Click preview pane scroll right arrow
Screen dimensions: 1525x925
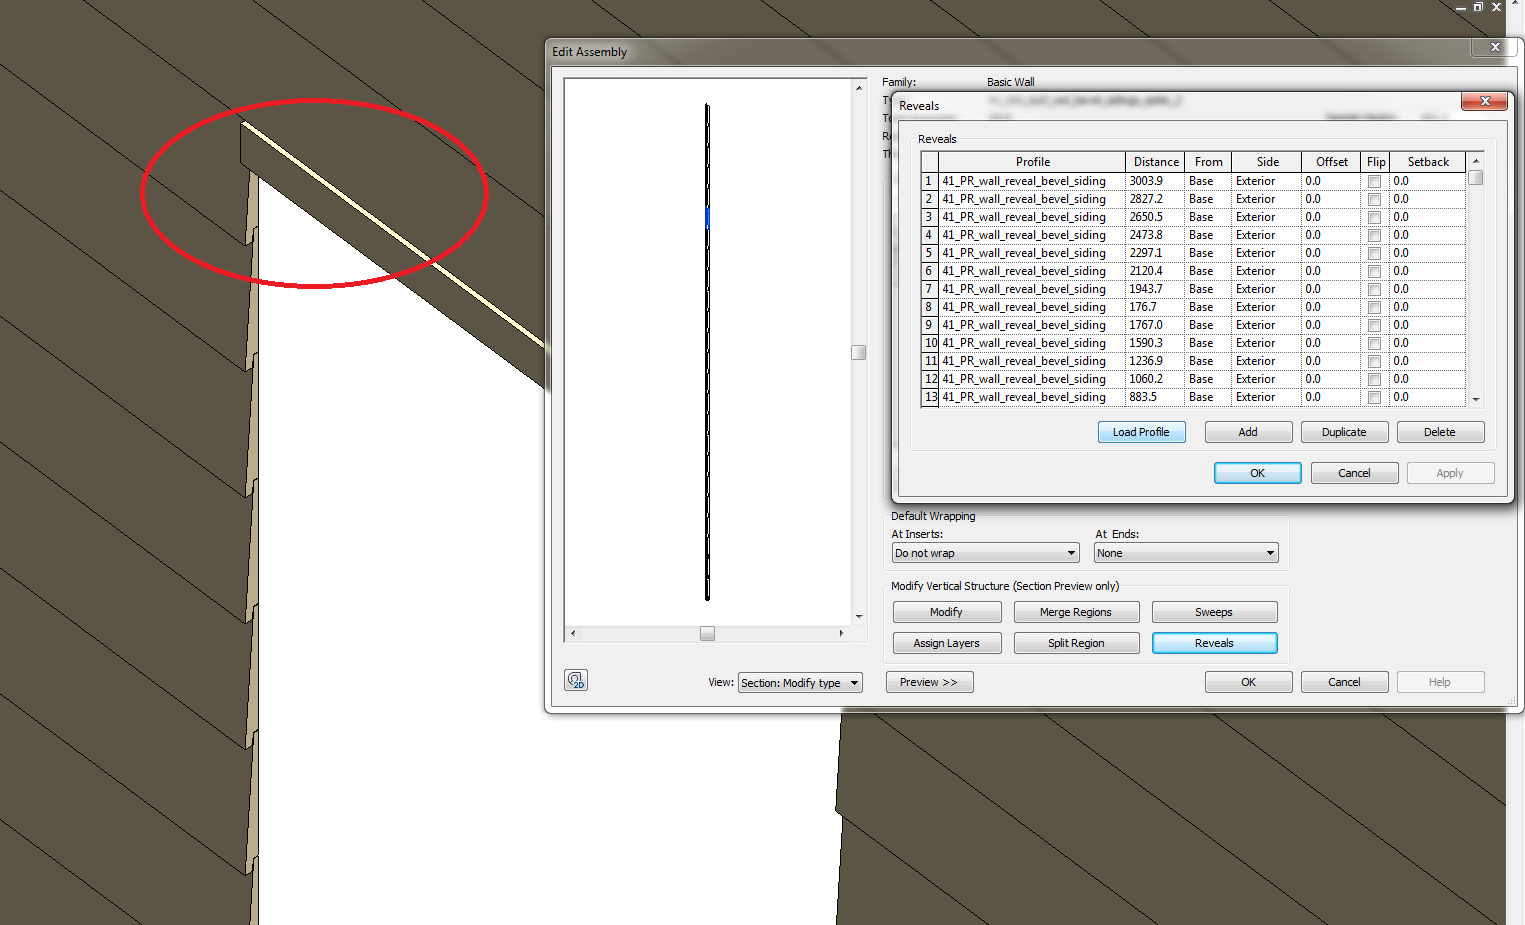[841, 633]
